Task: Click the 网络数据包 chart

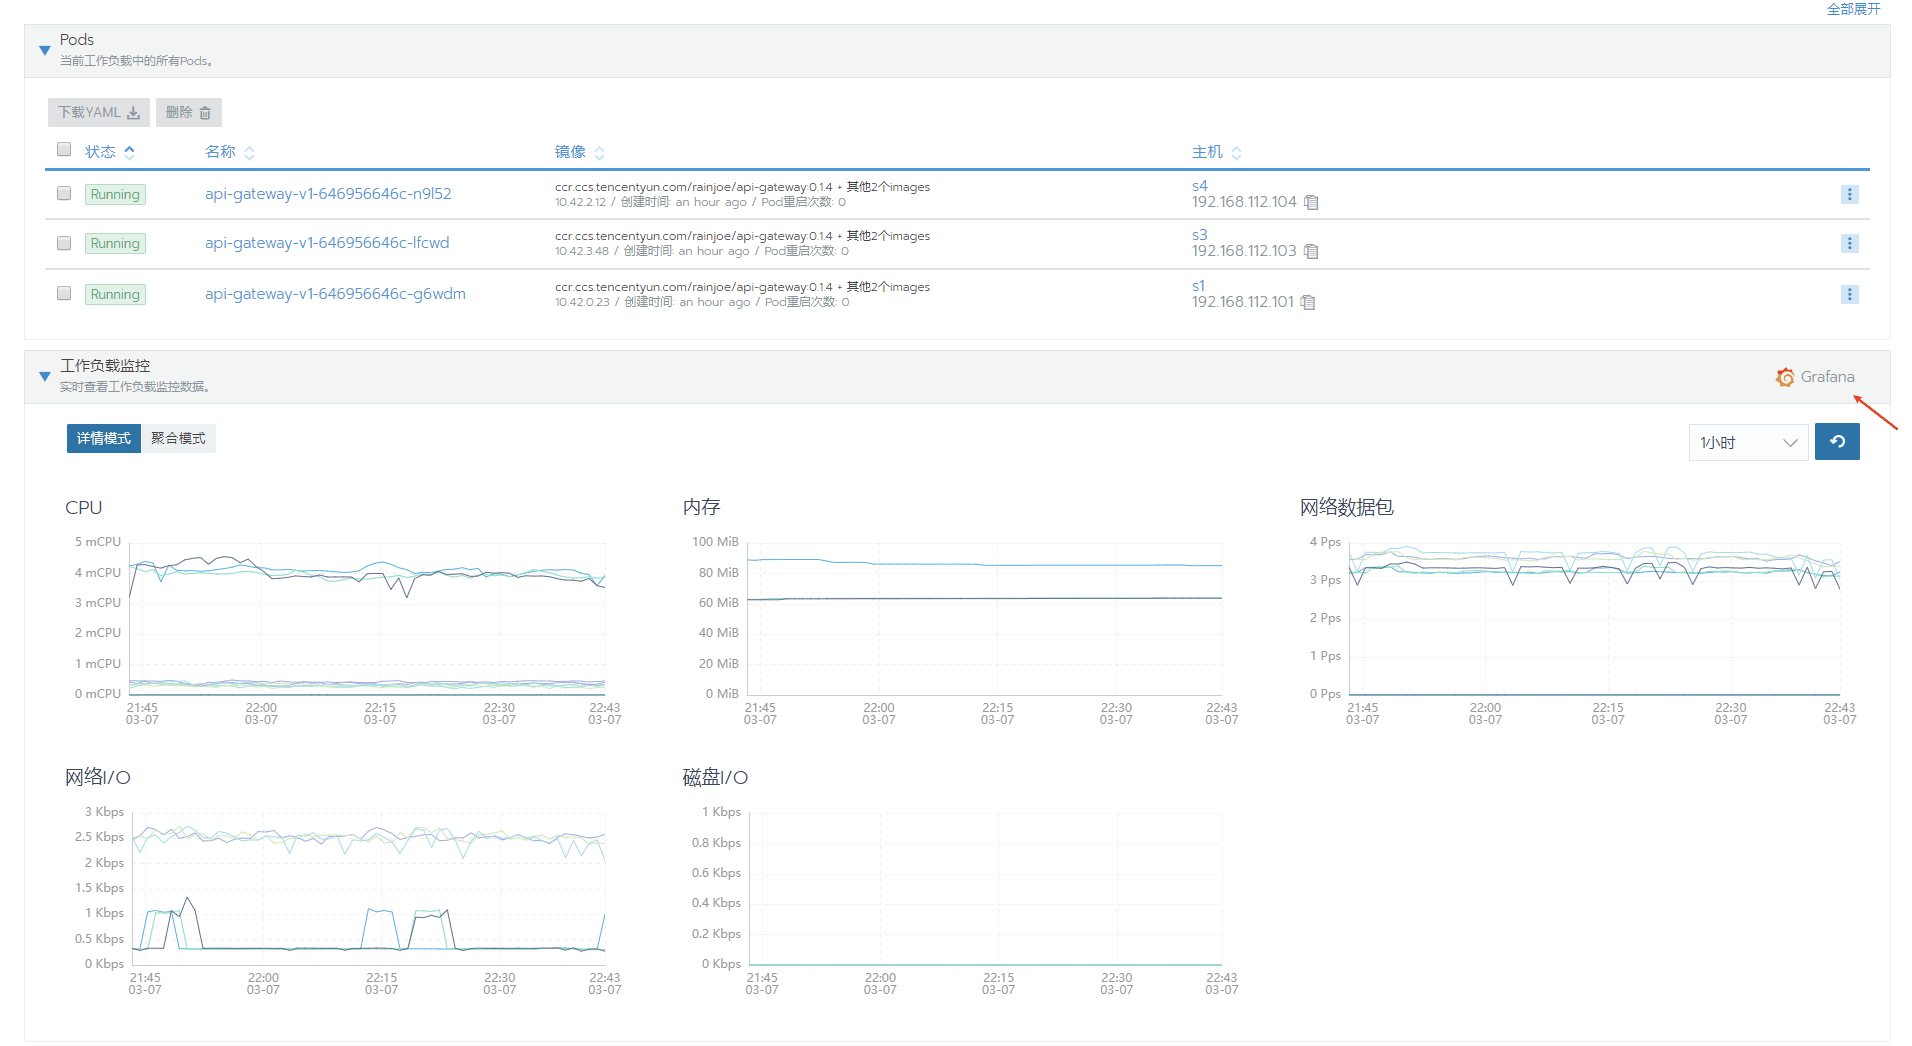Action: pos(1594,618)
